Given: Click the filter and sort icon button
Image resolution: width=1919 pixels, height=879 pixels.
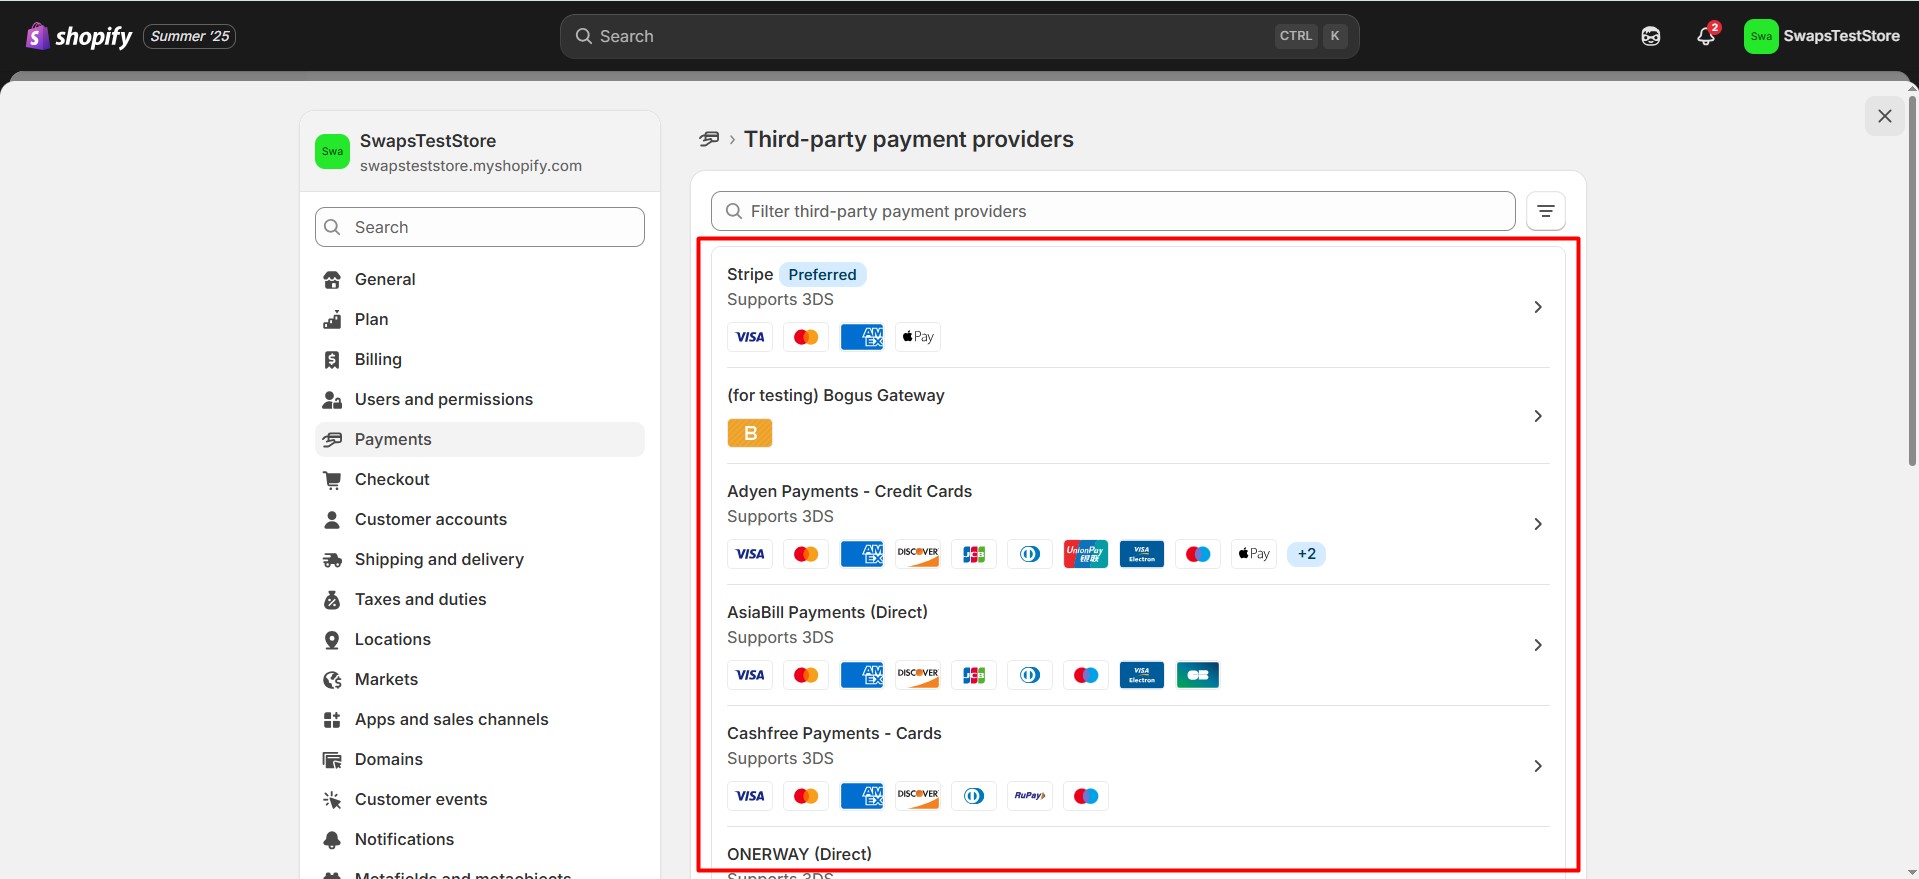Looking at the screenshot, I should pyautogui.click(x=1545, y=211).
